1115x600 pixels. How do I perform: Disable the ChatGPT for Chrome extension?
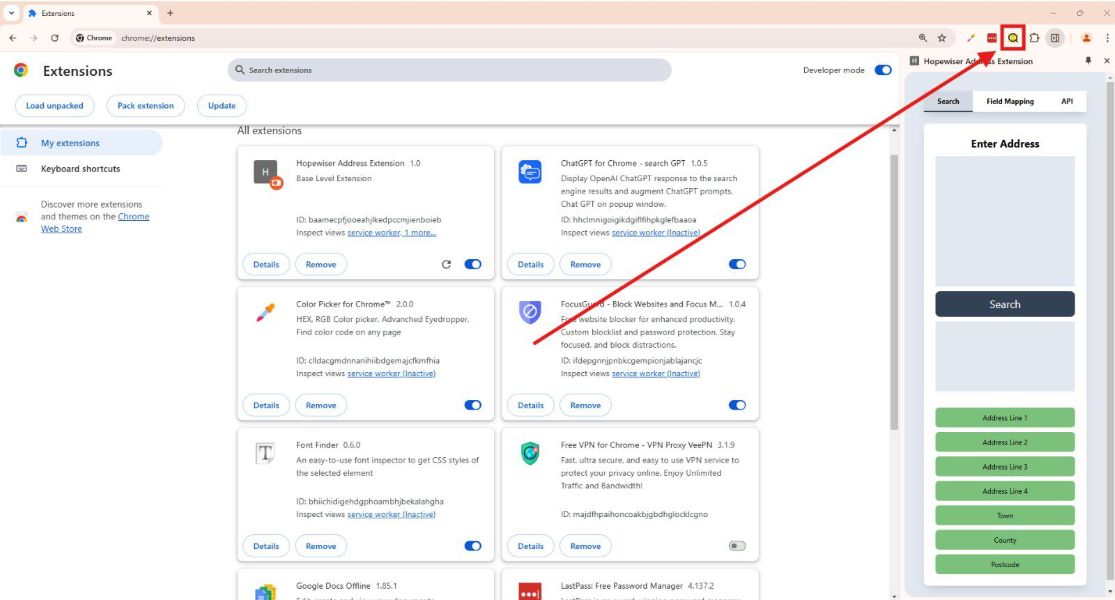737,265
